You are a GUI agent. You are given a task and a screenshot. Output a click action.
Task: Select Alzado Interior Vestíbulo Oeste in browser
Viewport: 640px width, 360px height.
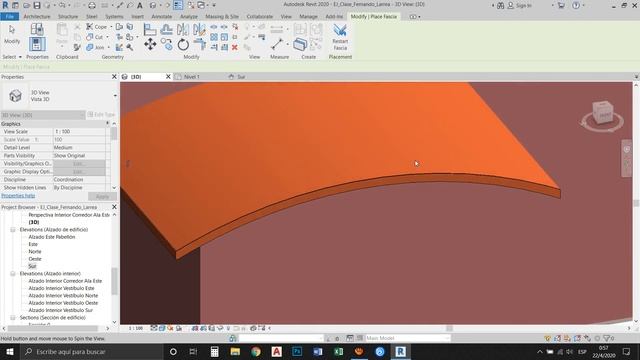click(x=63, y=303)
